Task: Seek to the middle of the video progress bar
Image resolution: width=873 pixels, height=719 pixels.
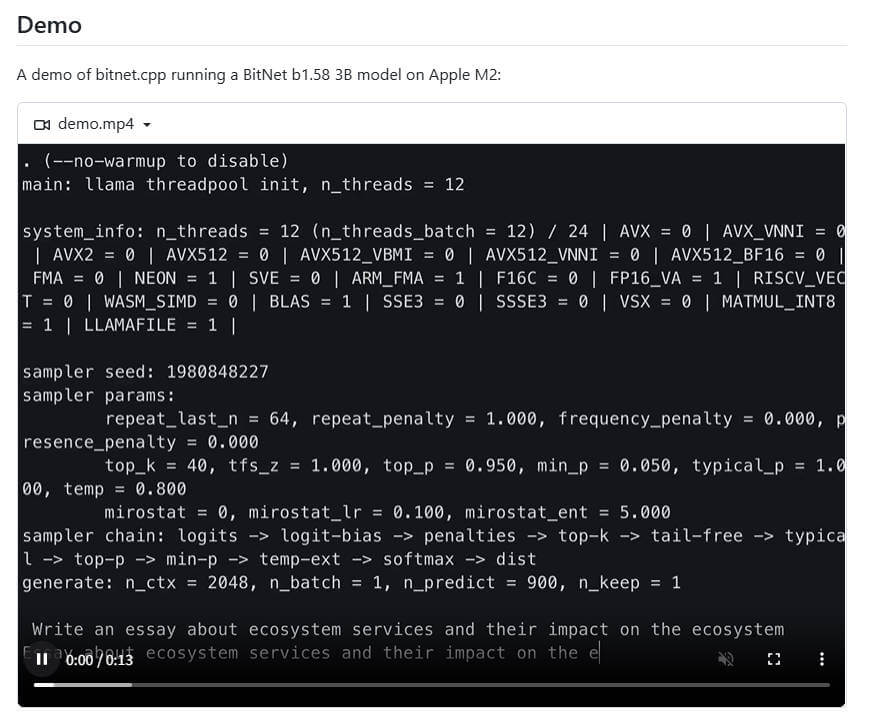Action: pos(431,685)
